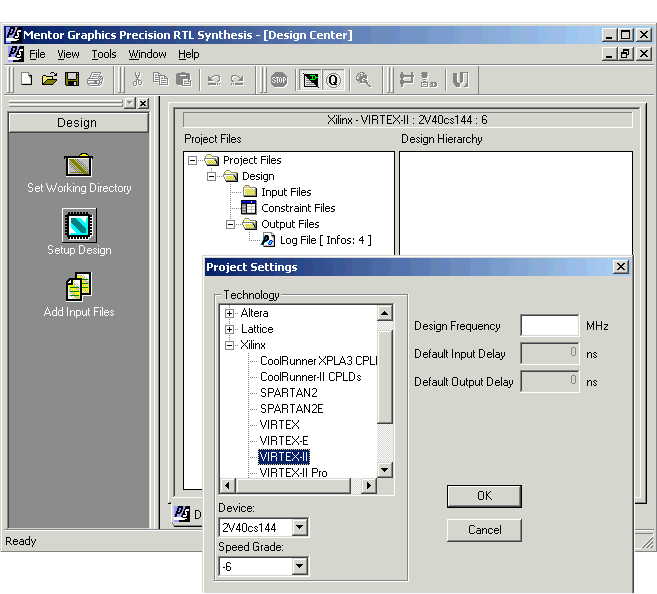Click the PS application icon in menu bar
Viewport: 657px width, 594px height.
(16, 54)
